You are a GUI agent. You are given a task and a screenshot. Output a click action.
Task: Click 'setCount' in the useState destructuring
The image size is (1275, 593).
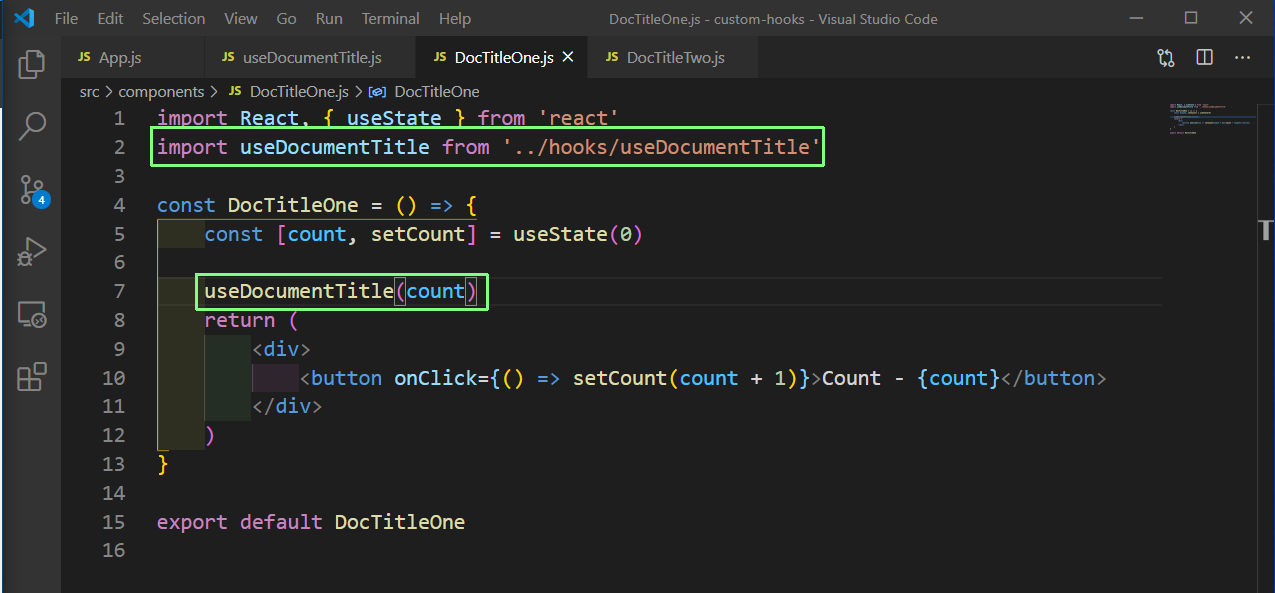(418, 234)
